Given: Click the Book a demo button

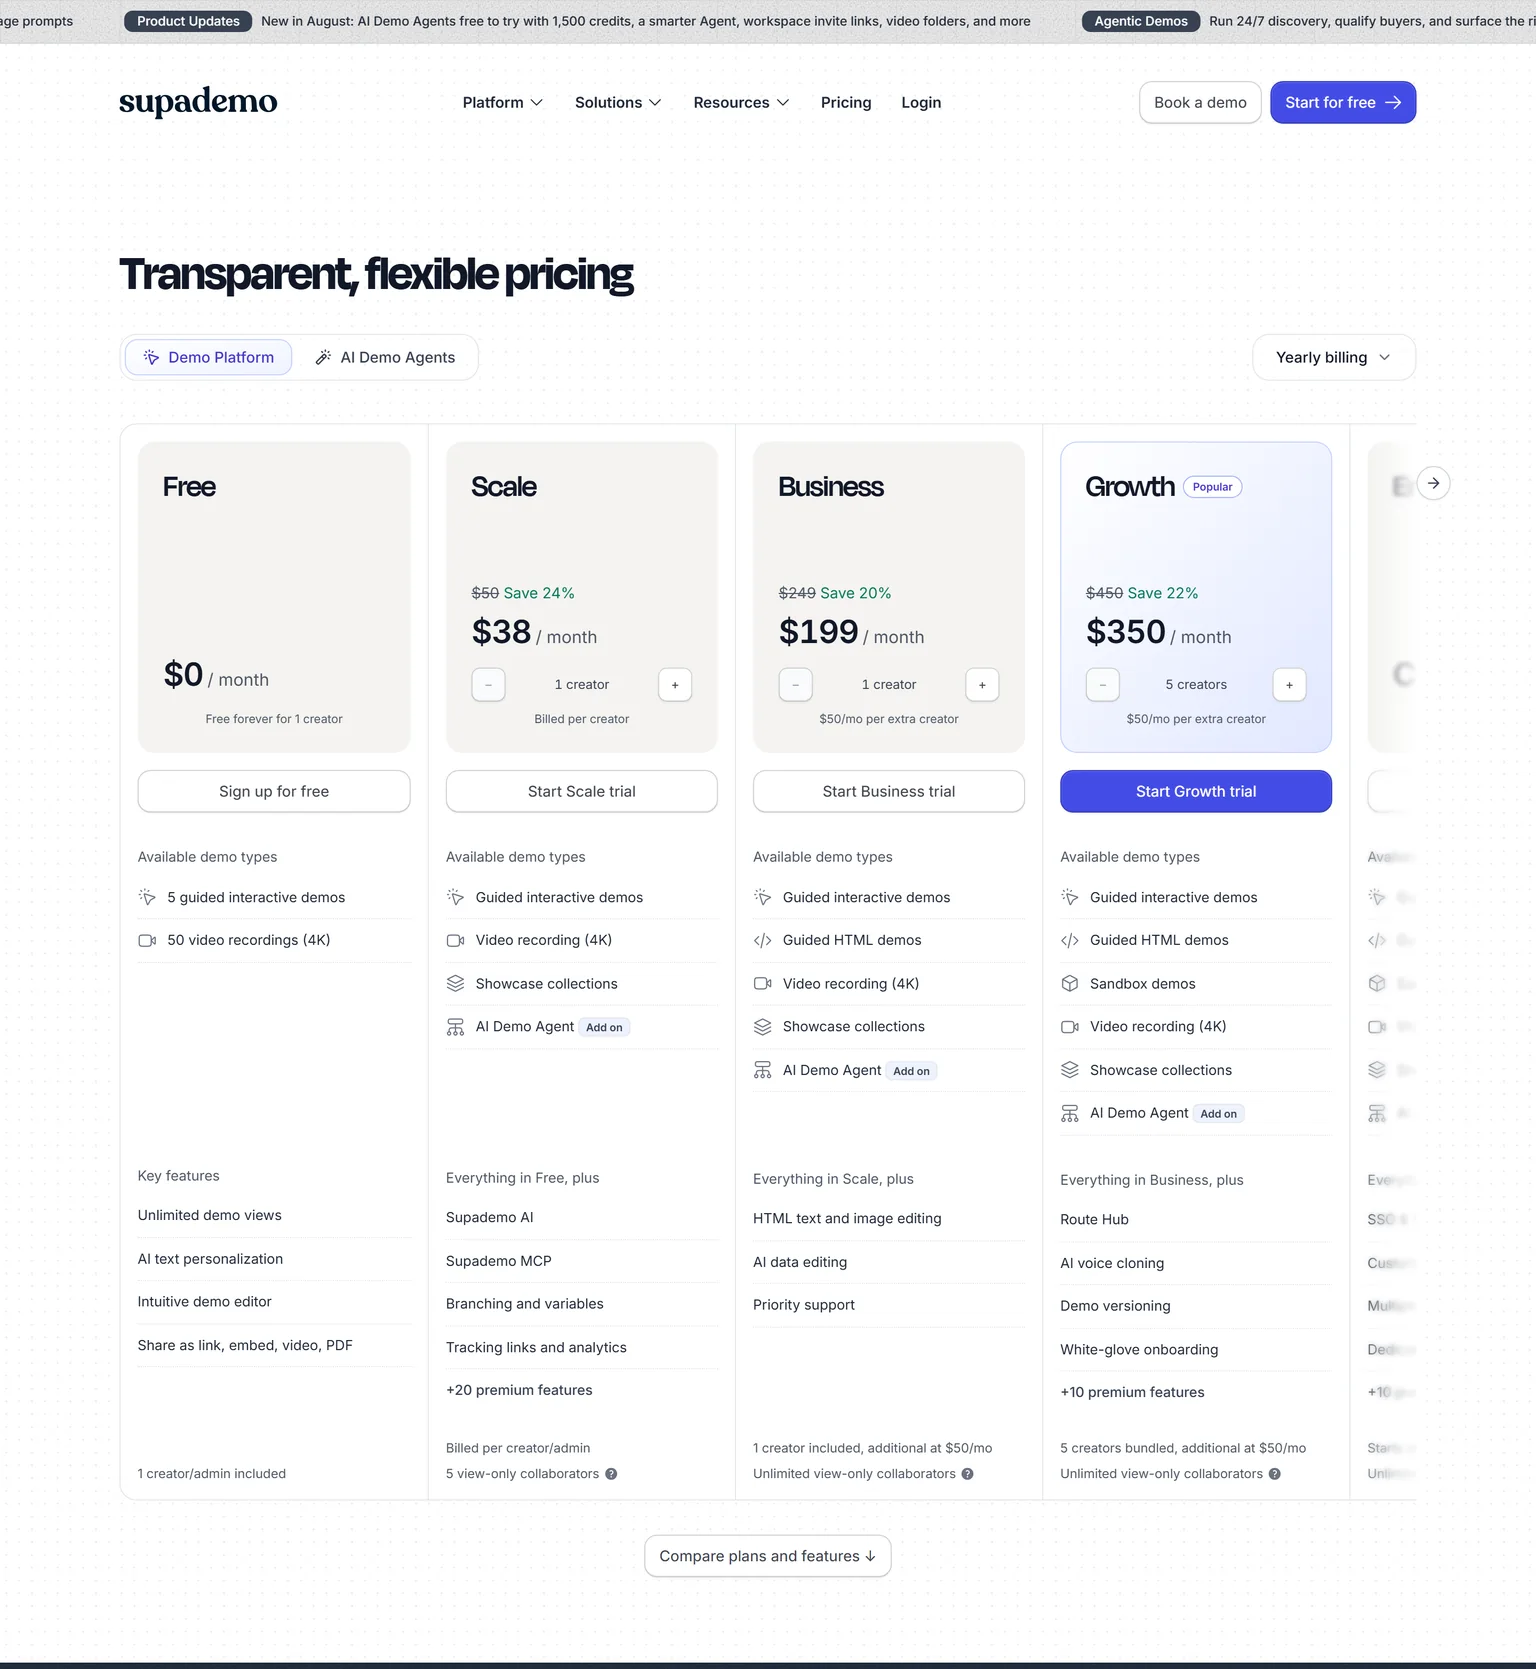Looking at the screenshot, I should [x=1200, y=102].
